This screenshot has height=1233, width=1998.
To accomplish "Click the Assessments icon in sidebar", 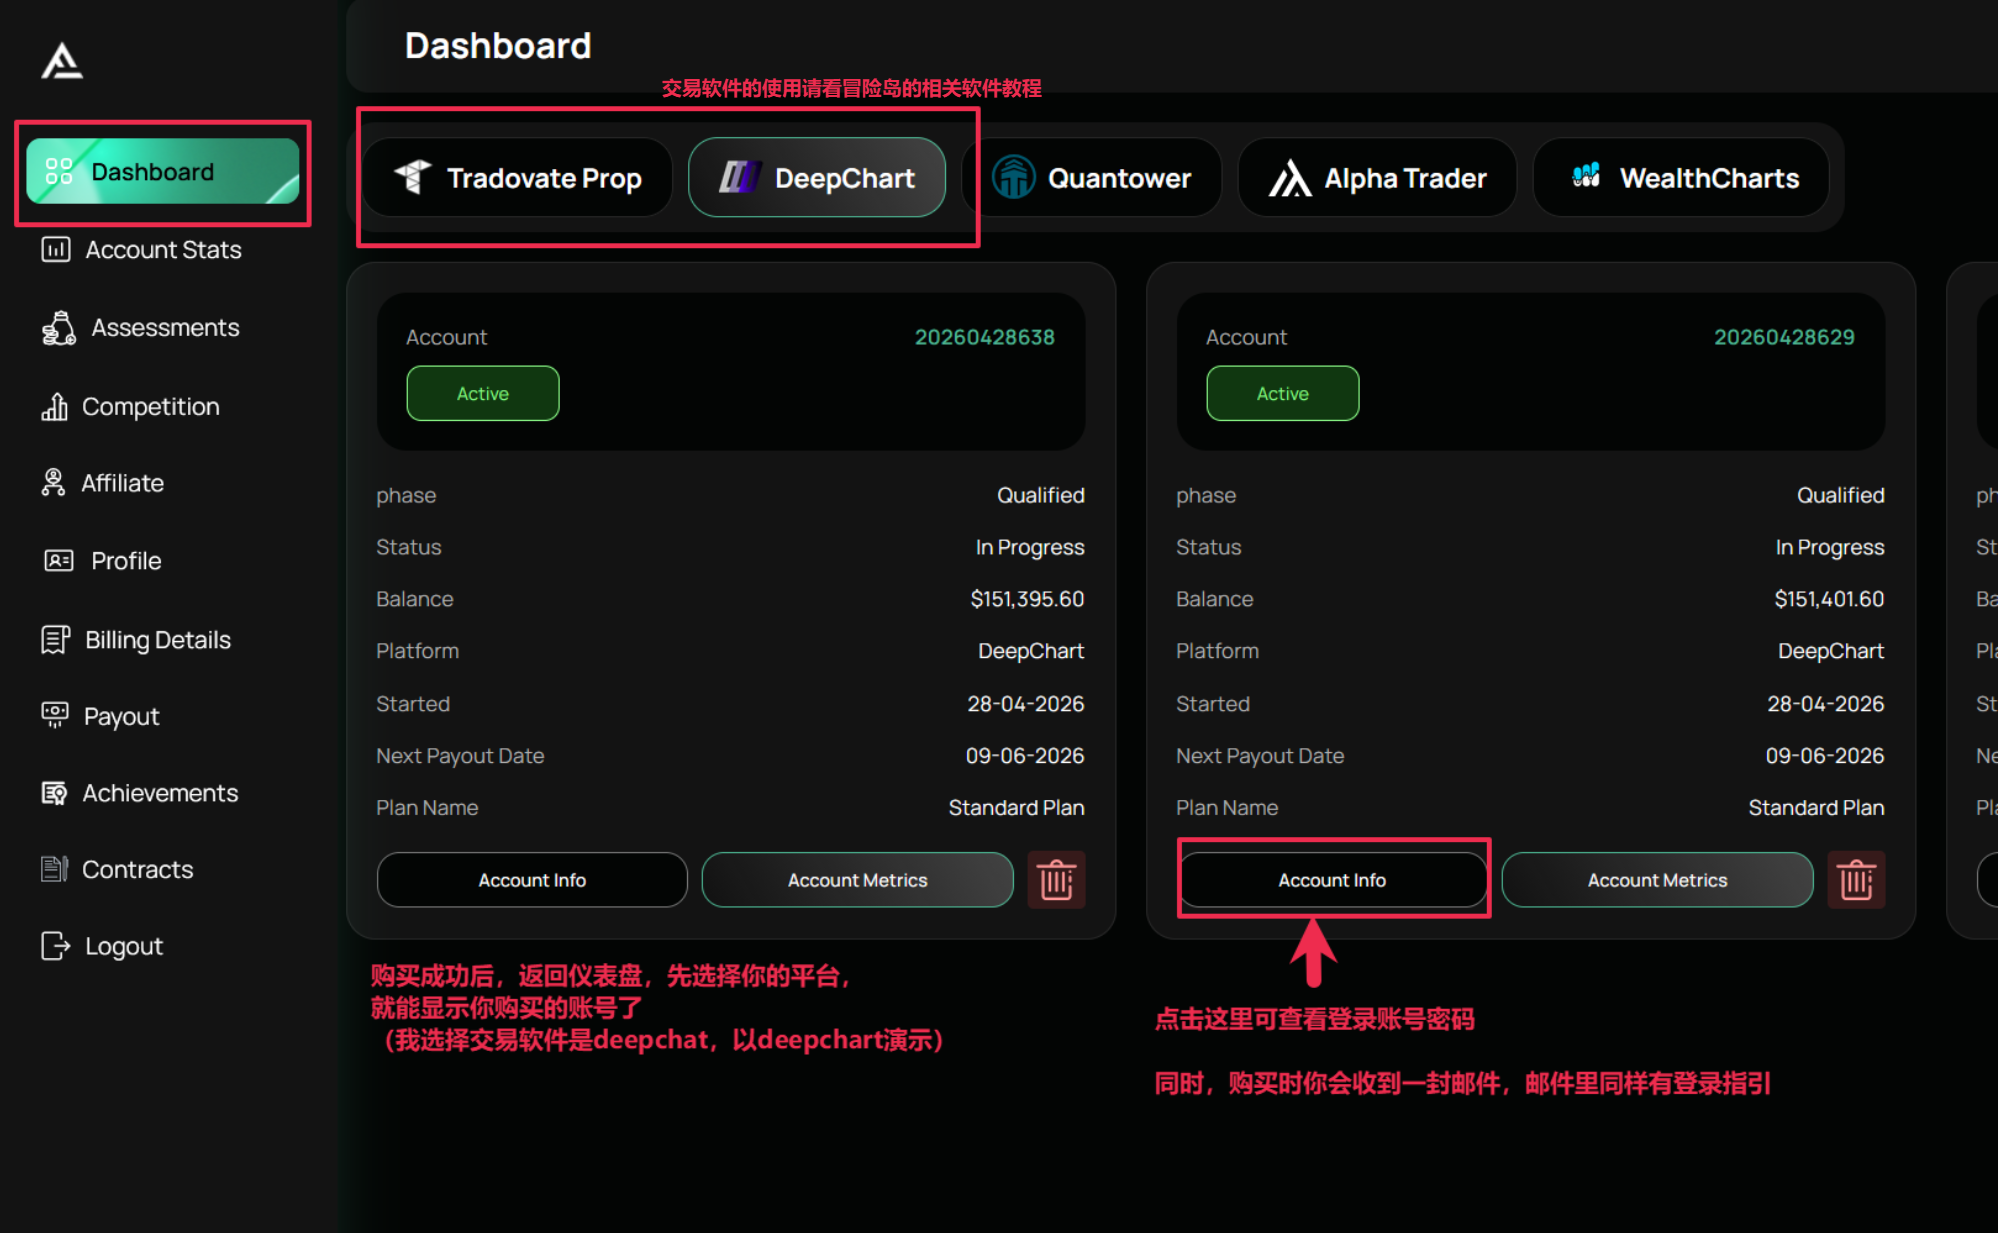I will (59, 328).
